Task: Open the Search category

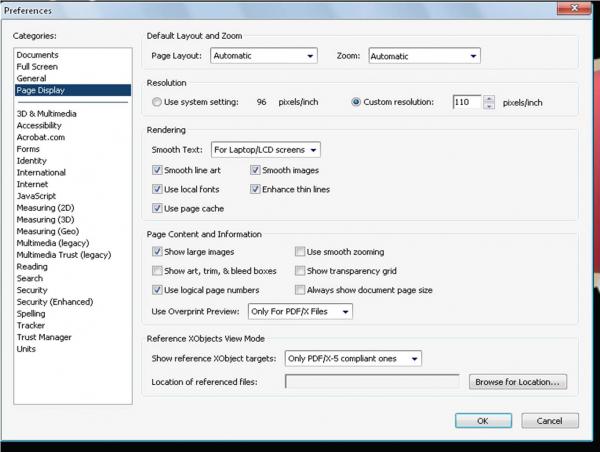Action: coord(29,278)
